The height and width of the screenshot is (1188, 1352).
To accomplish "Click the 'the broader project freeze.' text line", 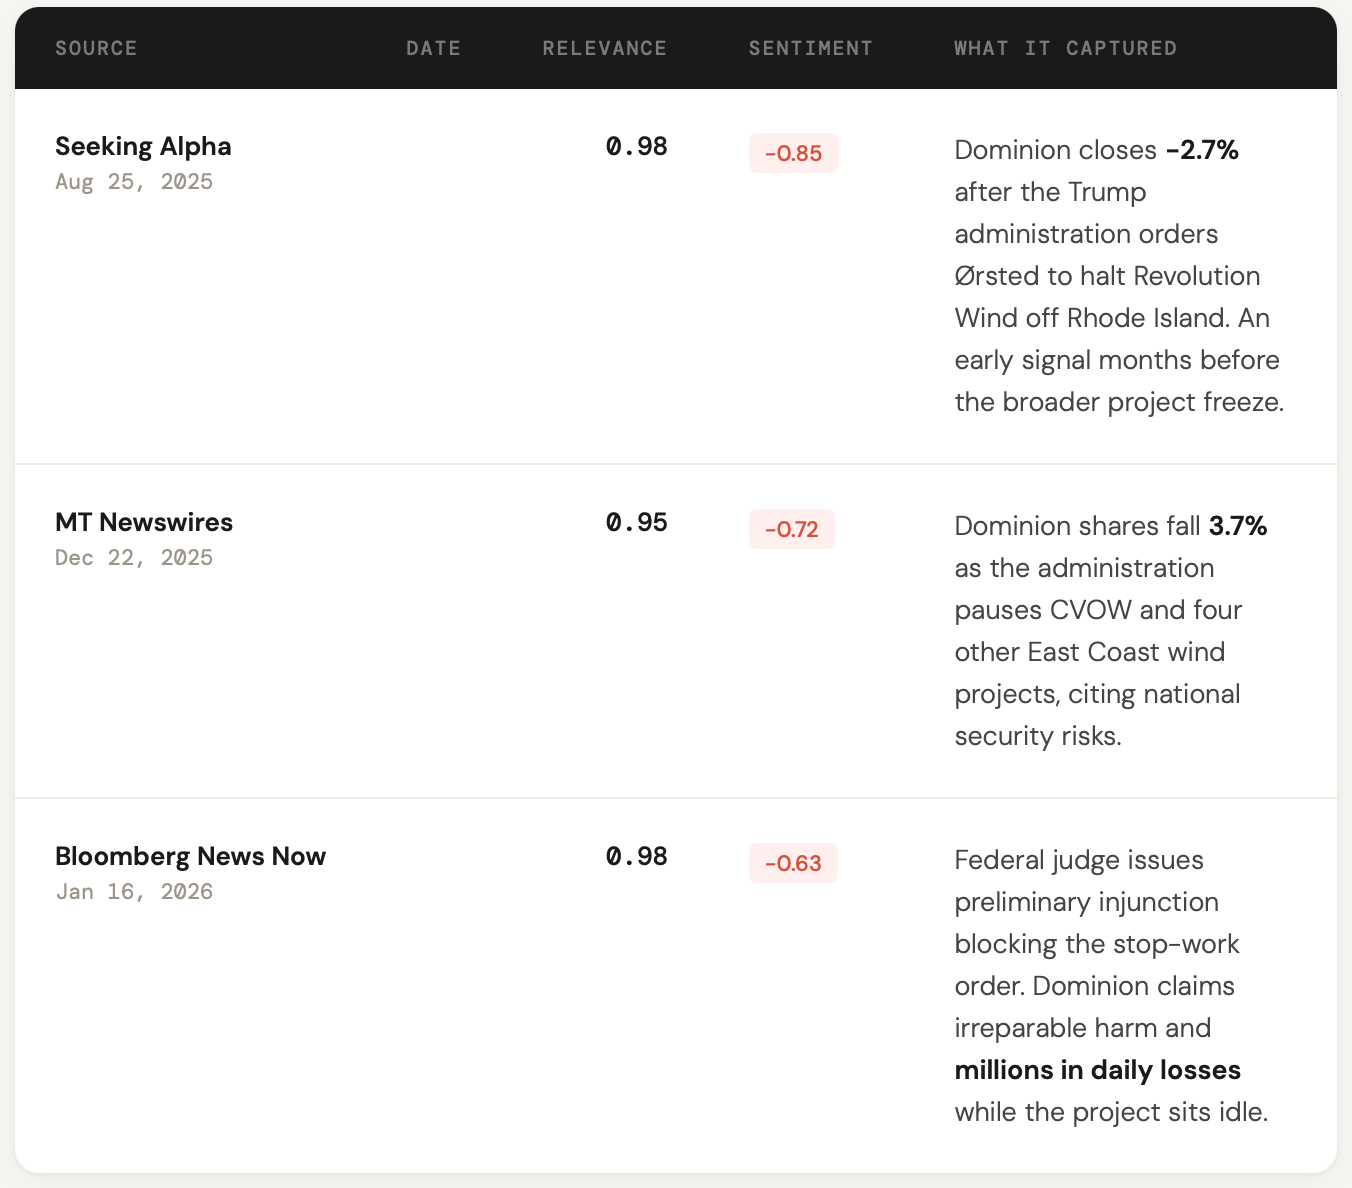I will point(1119,402).
